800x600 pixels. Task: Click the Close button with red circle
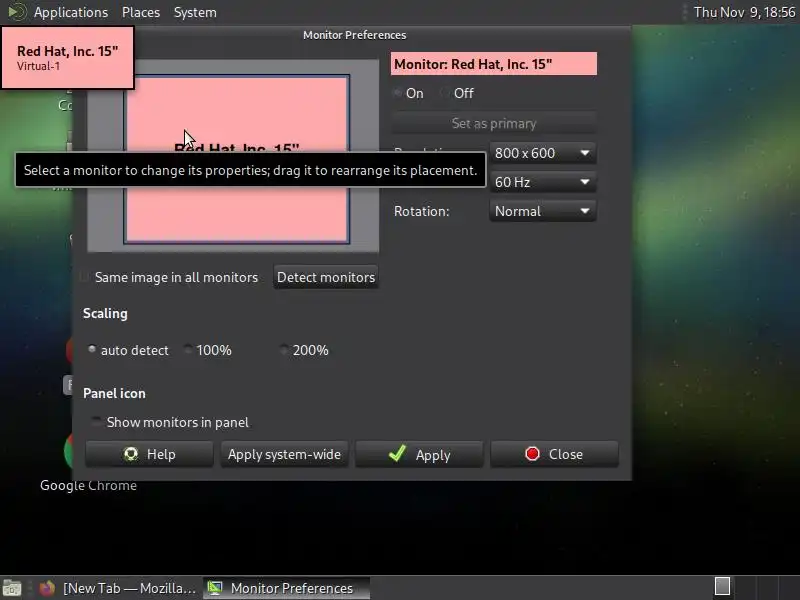pos(554,454)
